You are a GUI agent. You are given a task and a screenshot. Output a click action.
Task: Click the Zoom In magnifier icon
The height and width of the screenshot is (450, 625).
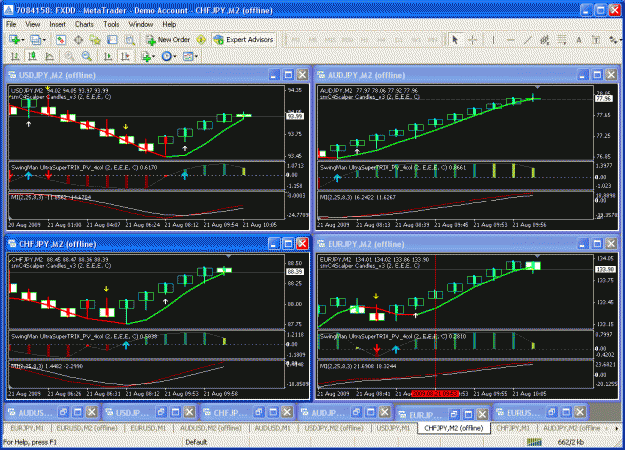click(x=69, y=57)
